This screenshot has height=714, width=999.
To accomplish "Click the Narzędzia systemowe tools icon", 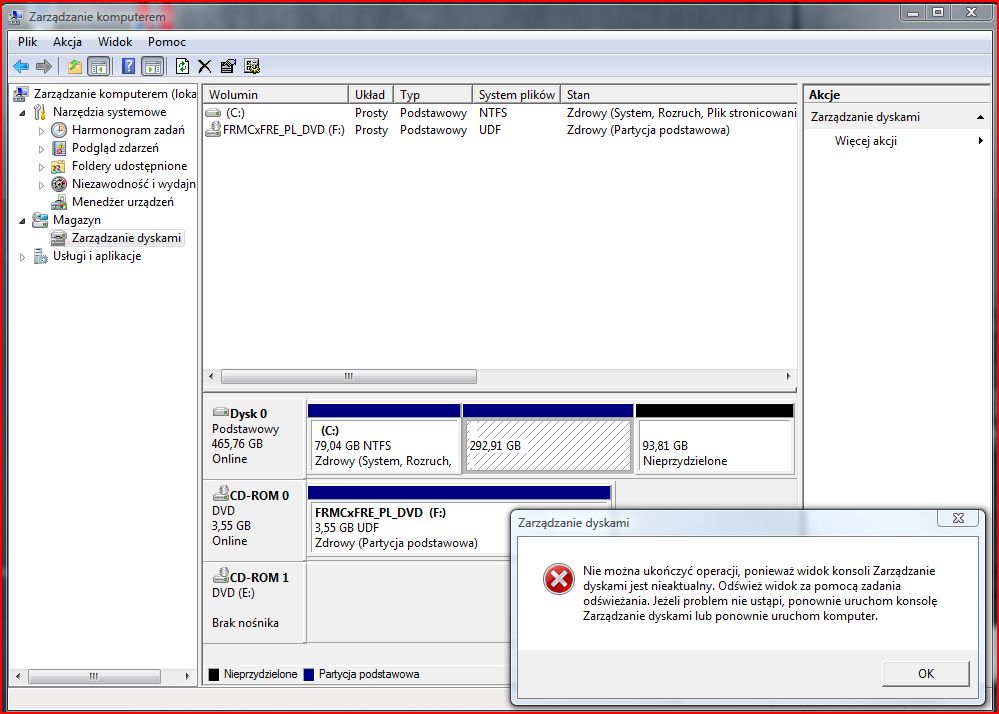I will 40,112.
